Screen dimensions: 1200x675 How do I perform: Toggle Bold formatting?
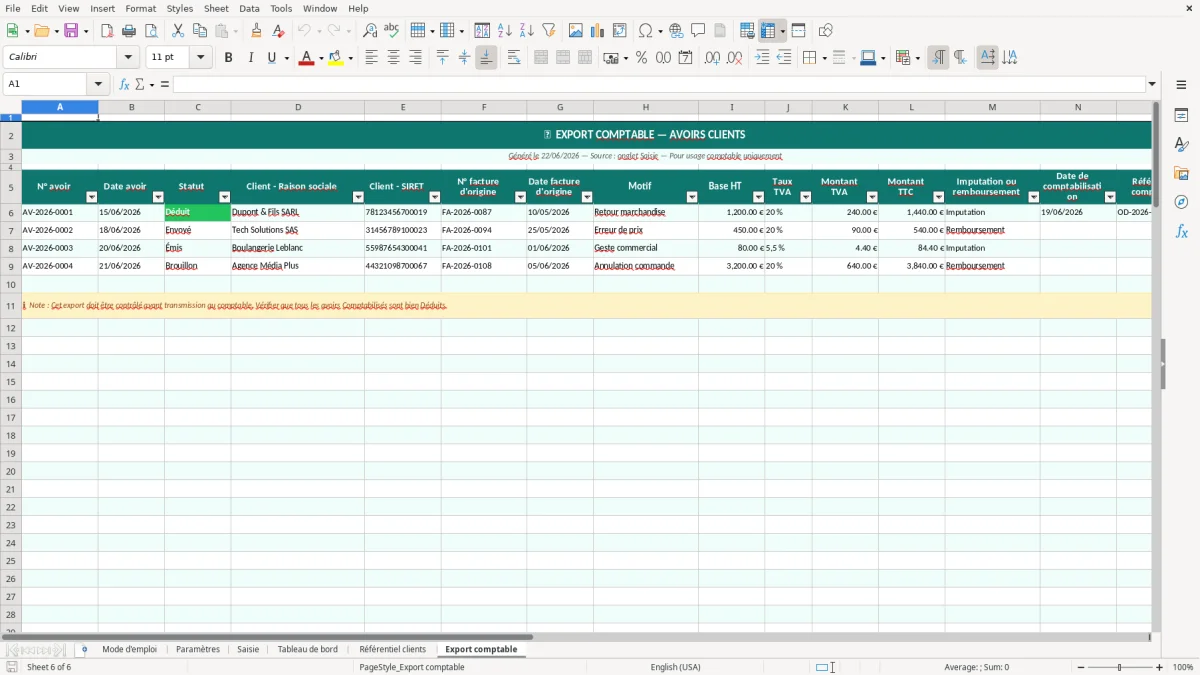coord(228,58)
